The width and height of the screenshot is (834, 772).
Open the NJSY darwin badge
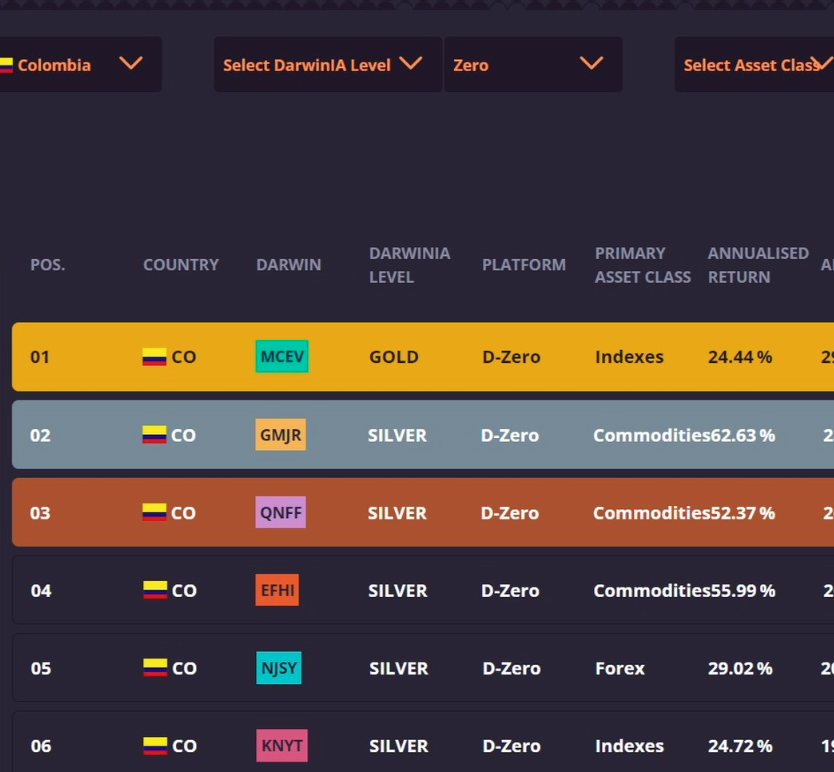point(279,668)
